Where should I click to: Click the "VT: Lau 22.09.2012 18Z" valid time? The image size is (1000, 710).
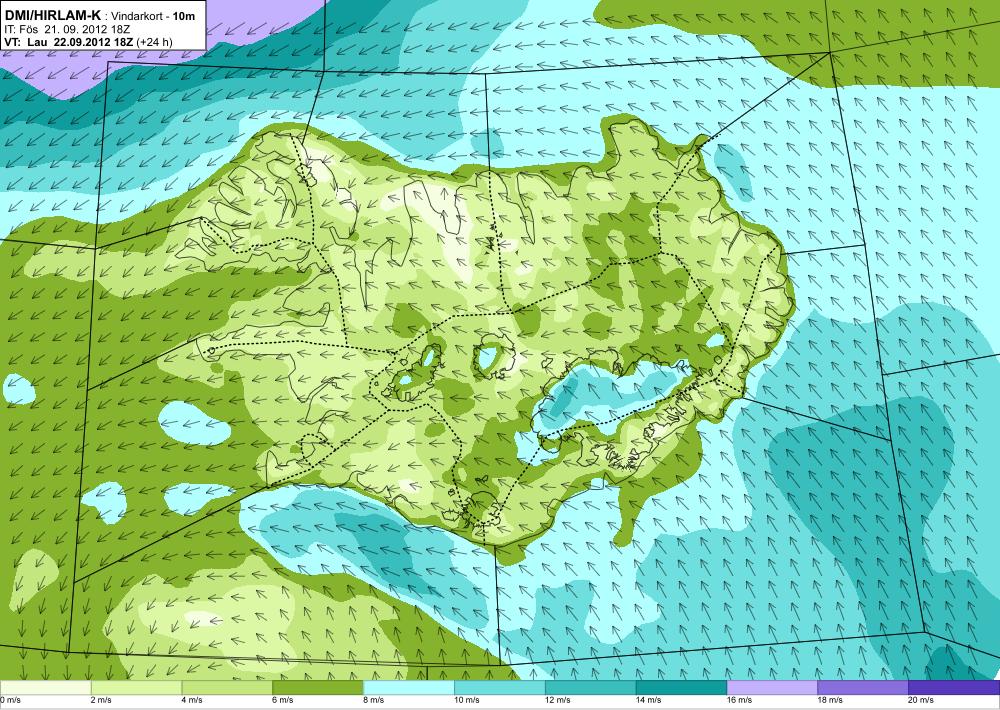68,42
